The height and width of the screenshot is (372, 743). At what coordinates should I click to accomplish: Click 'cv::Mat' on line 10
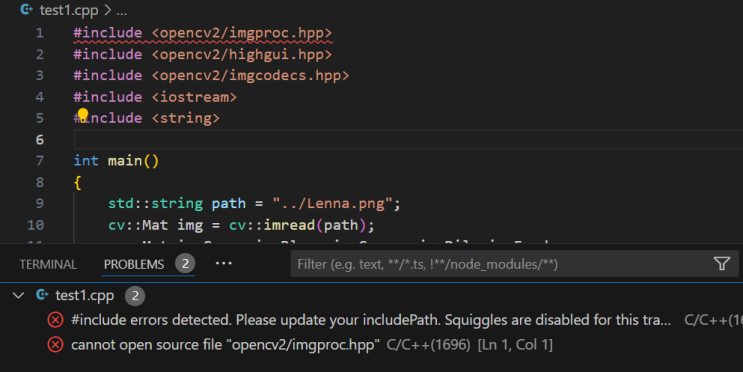(138, 225)
